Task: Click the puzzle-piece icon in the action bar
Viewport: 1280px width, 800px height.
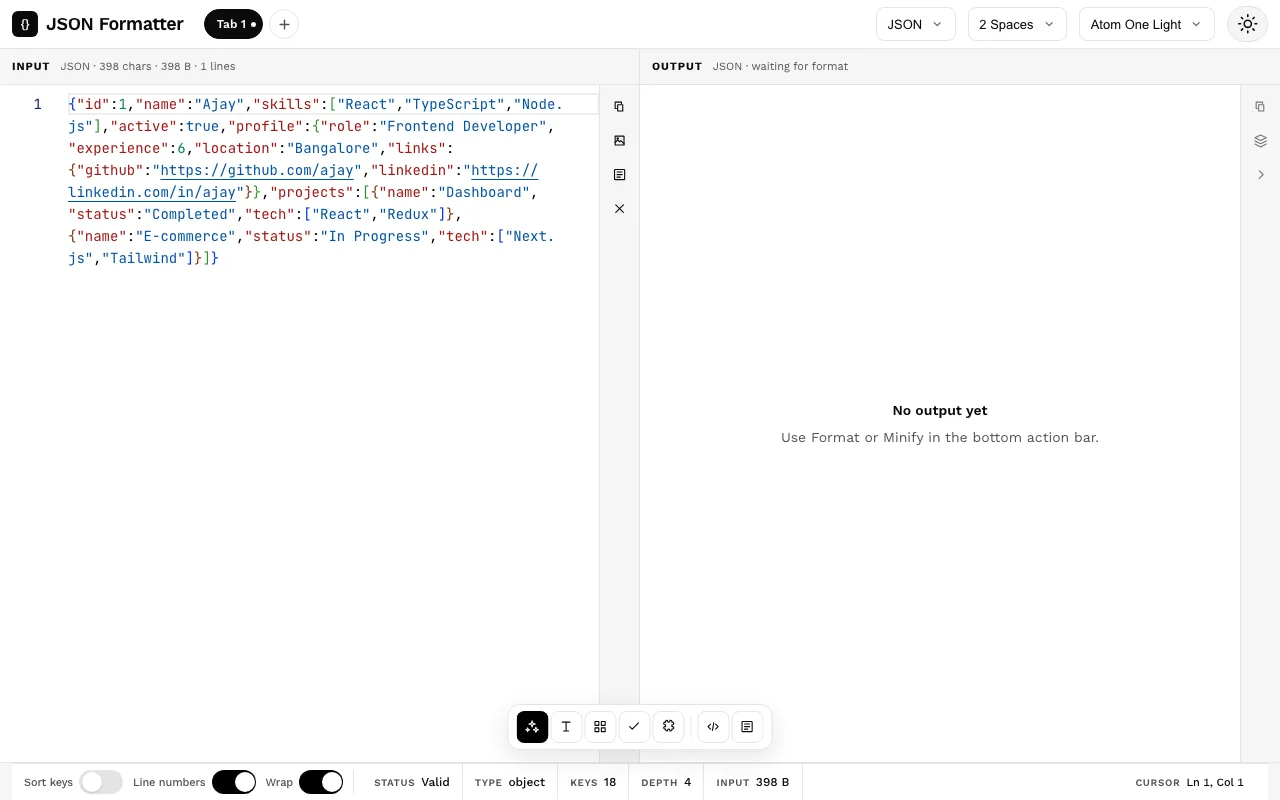Action: tap(668, 727)
